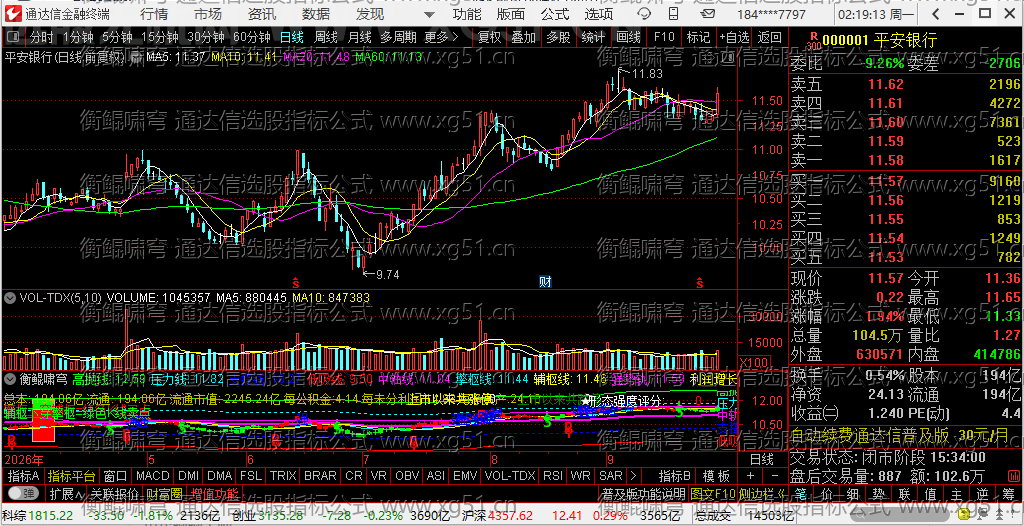Select the MACD indicator tab
1024x526 pixels.
pos(152,476)
